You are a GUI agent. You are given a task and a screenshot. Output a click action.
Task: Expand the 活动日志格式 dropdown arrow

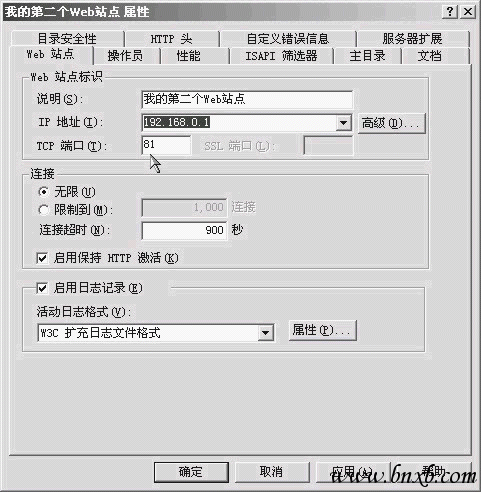coord(266,333)
